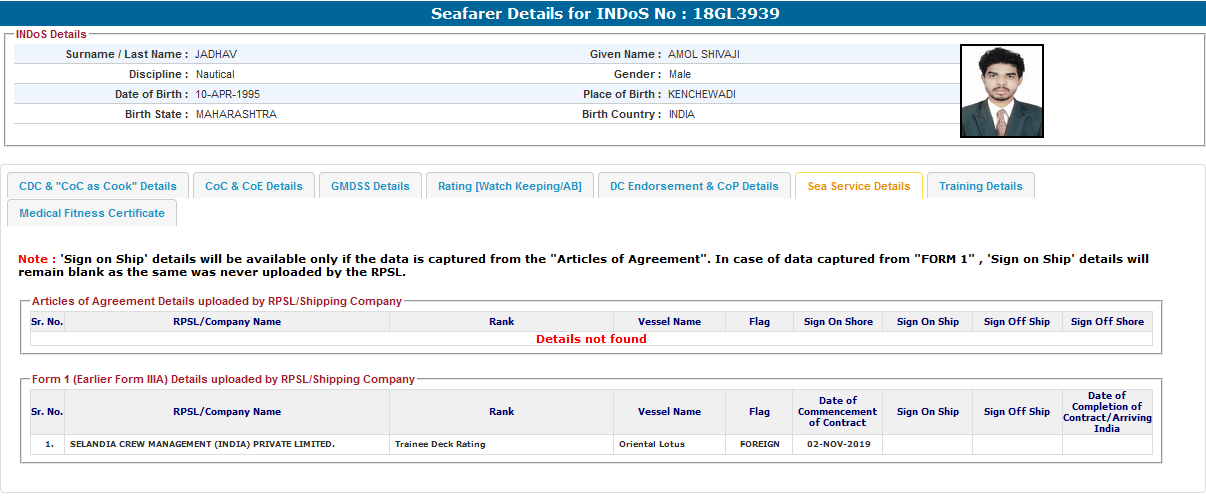The width and height of the screenshot is (1206, 496).
Task: Open the CDC & "CoC as Cook" Details tab
Action: pos(98,186)
